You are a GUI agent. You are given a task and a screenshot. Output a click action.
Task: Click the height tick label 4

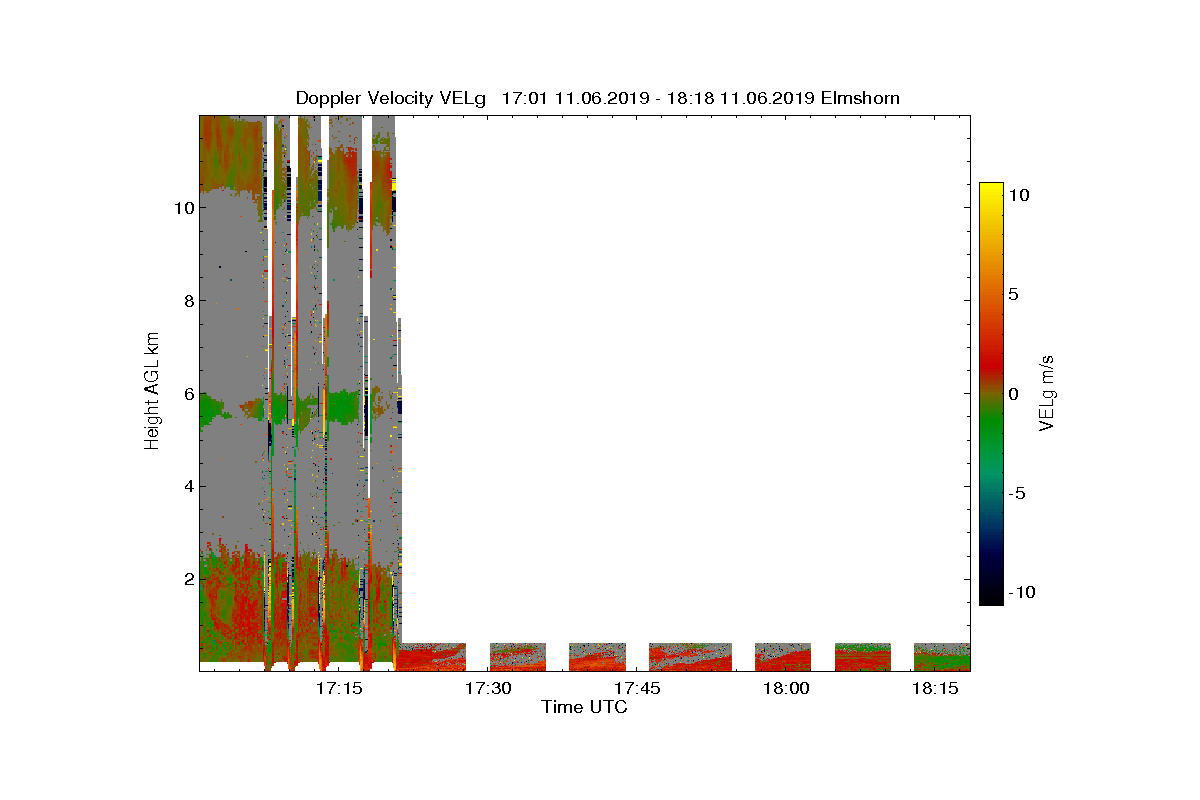tap(188, 487)
